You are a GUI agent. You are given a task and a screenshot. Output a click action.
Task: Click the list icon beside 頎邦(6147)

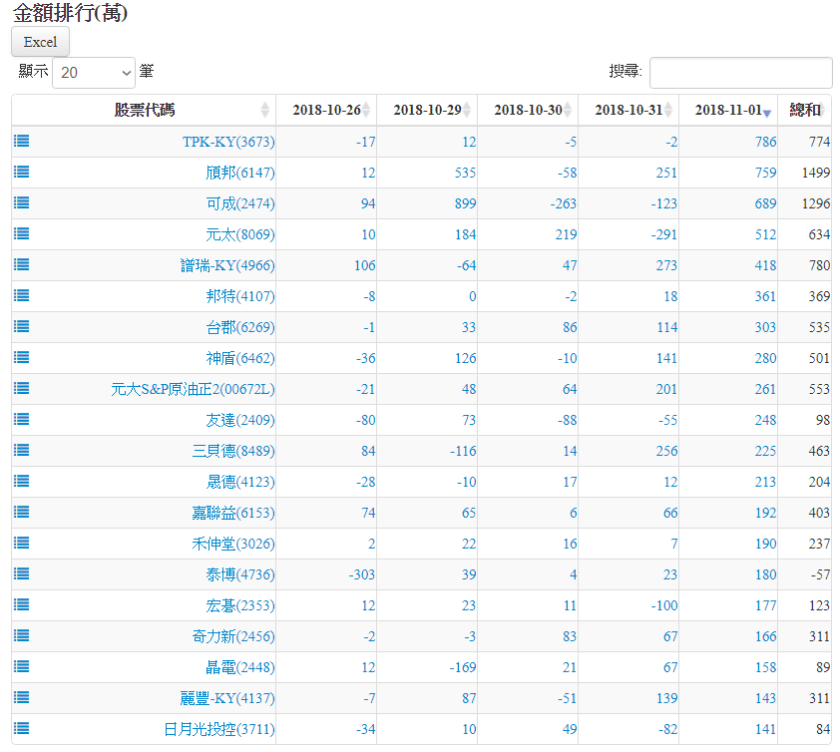[x=21, y=172]
